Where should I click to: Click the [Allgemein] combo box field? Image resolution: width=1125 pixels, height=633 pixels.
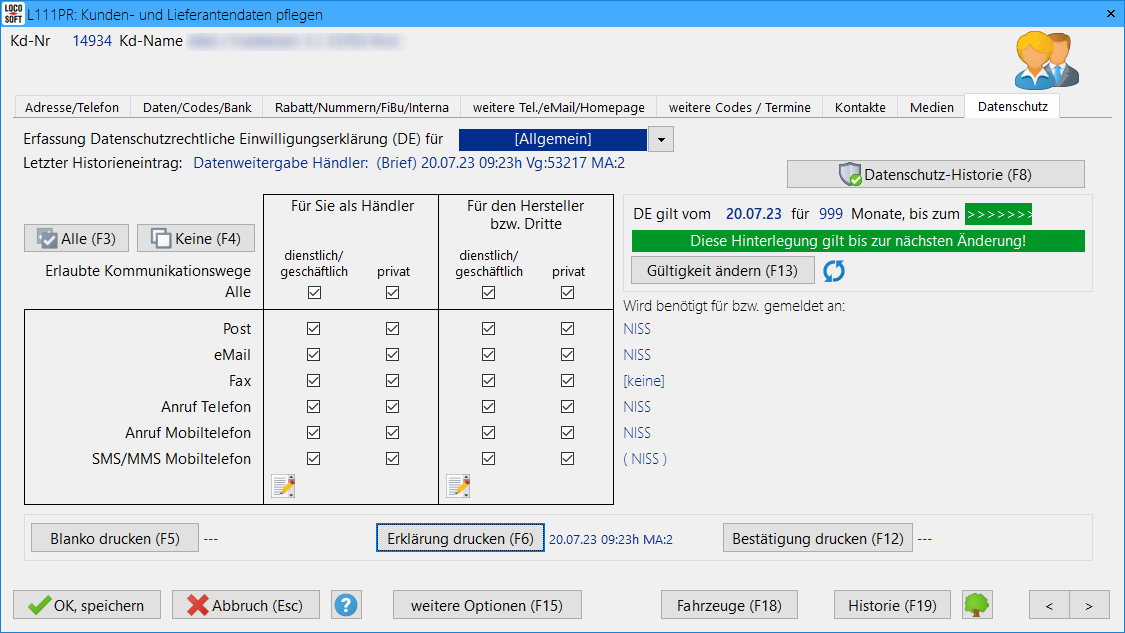[553, 140]
